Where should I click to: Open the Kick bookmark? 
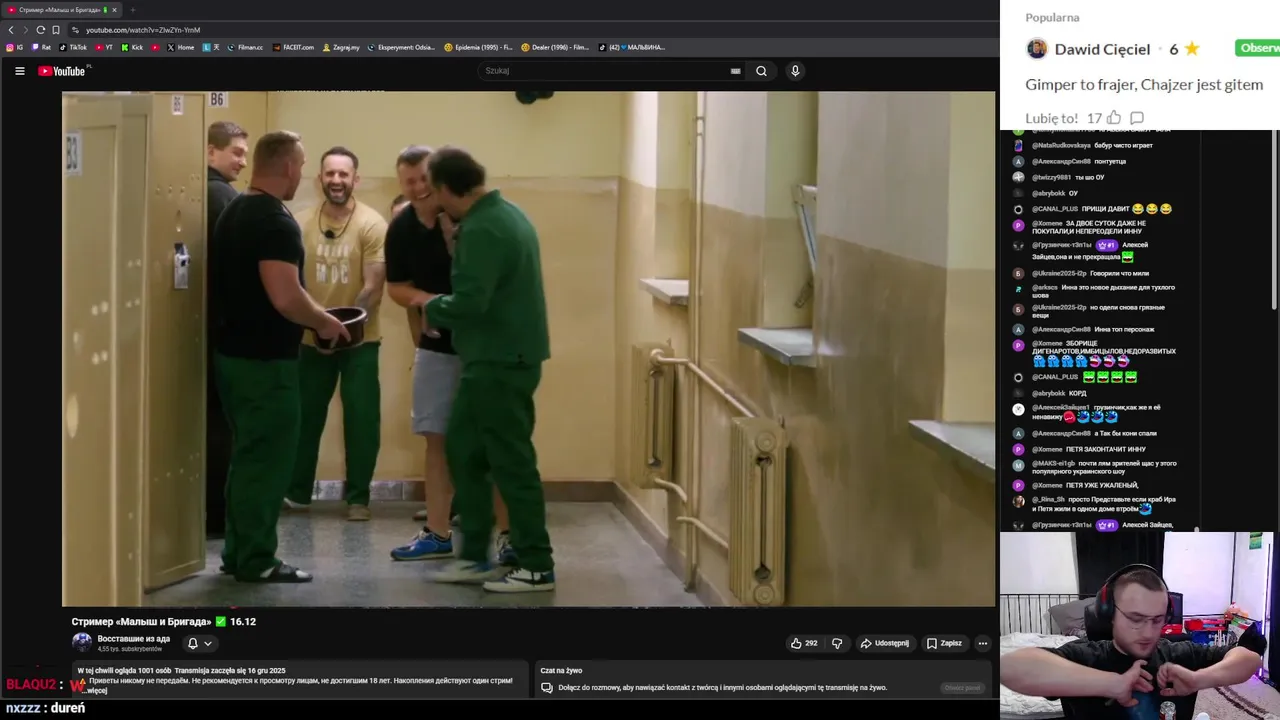pos(133,47)
